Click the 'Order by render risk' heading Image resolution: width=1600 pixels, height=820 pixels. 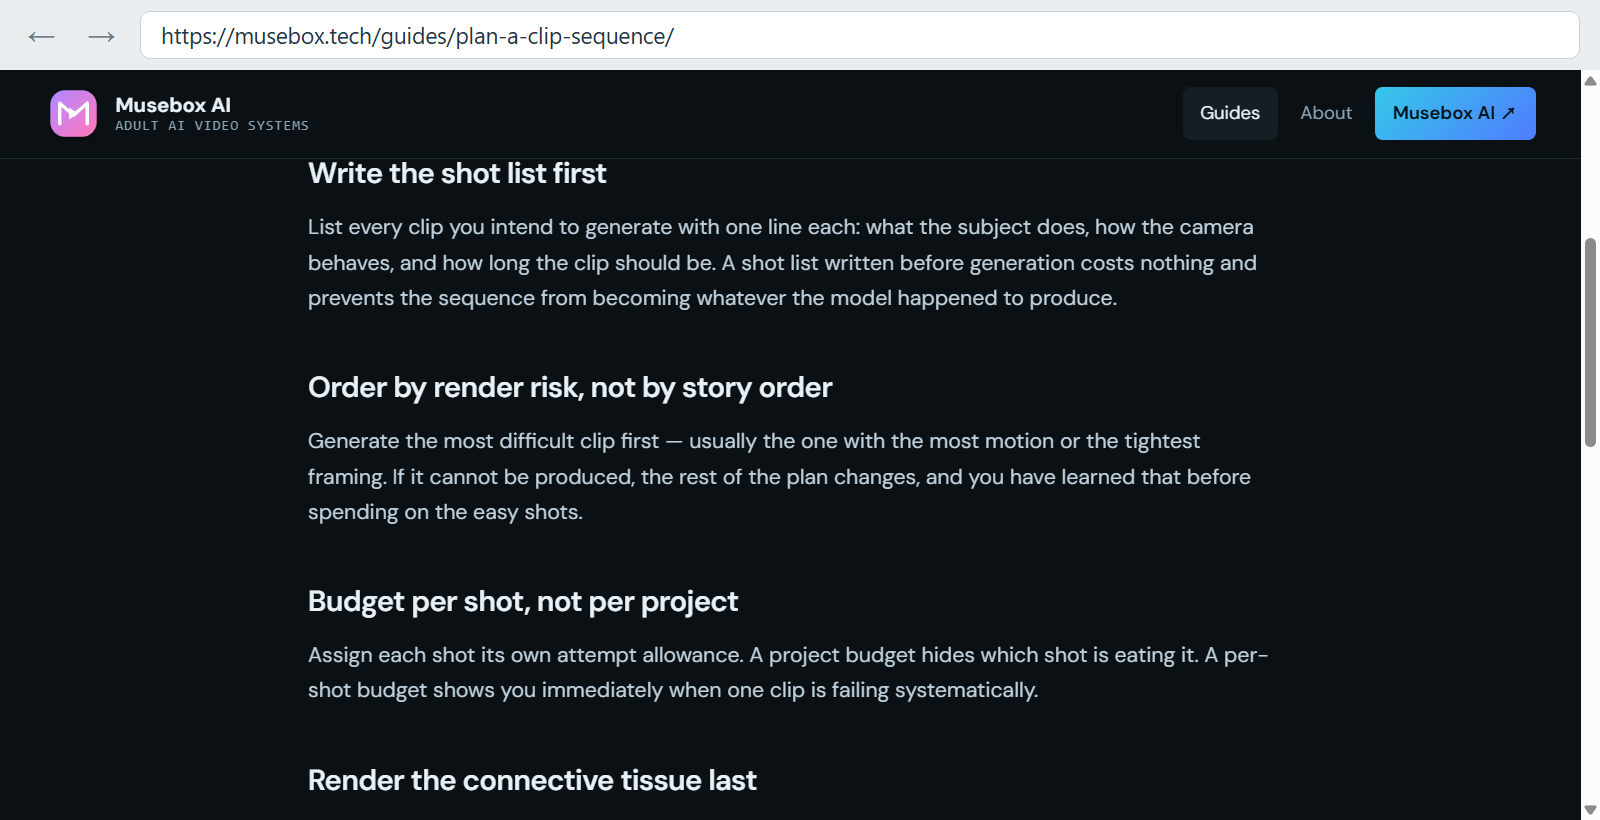point(570,387)
